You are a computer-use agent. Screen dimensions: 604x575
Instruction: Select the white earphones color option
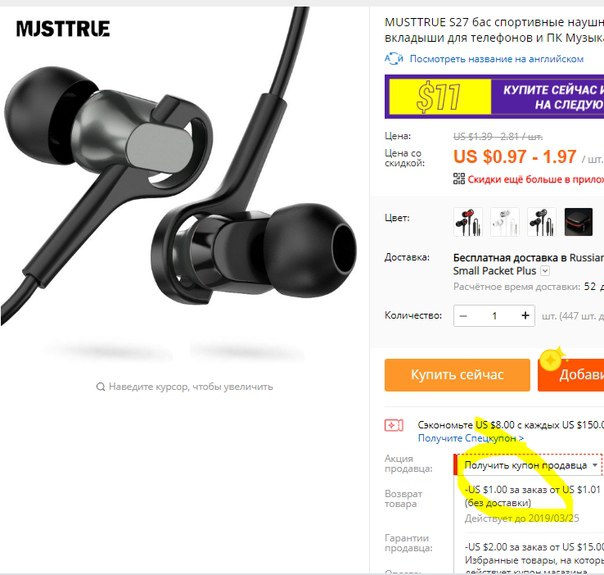point(505,222)
